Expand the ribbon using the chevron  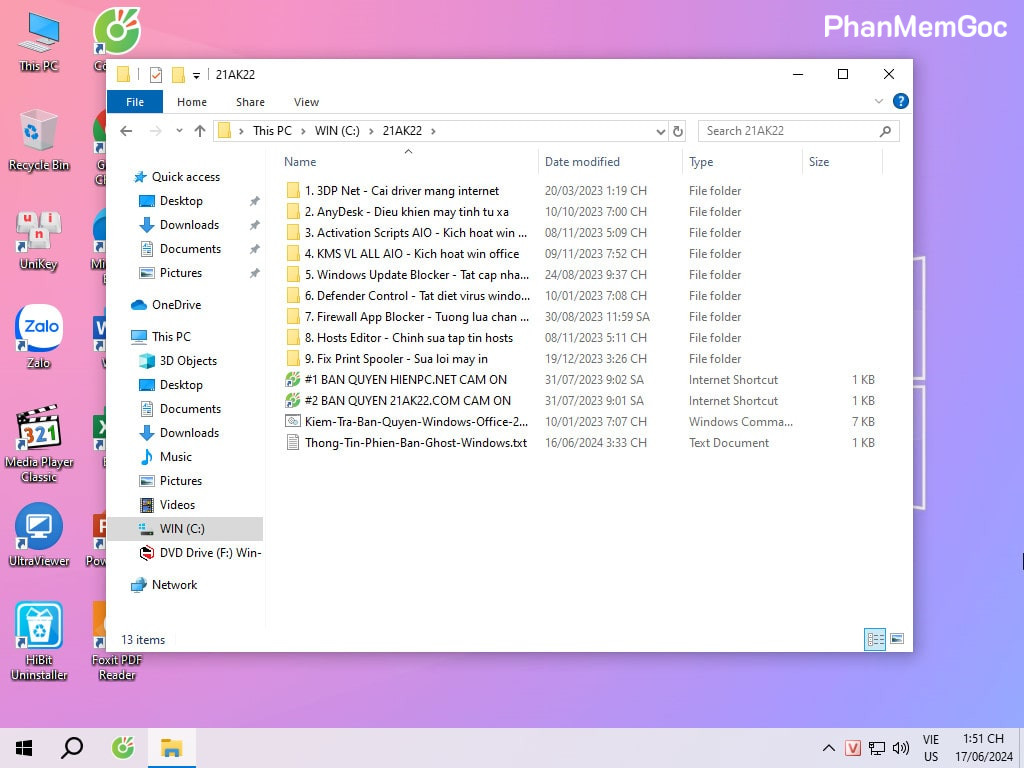point(879,101)
